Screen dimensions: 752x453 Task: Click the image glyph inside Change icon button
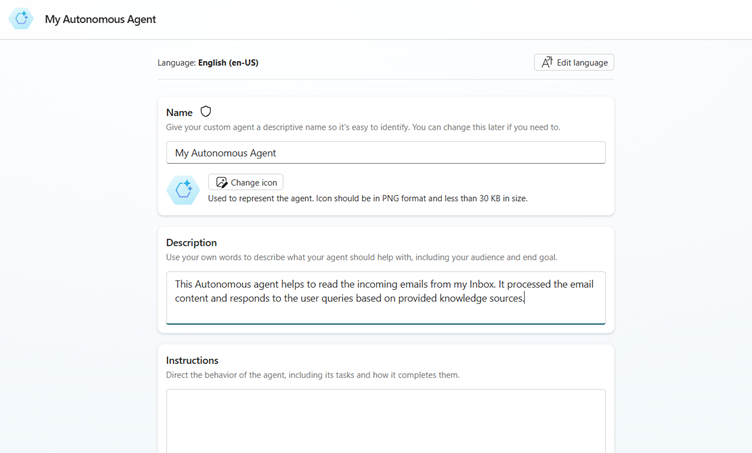coord(222,183)
